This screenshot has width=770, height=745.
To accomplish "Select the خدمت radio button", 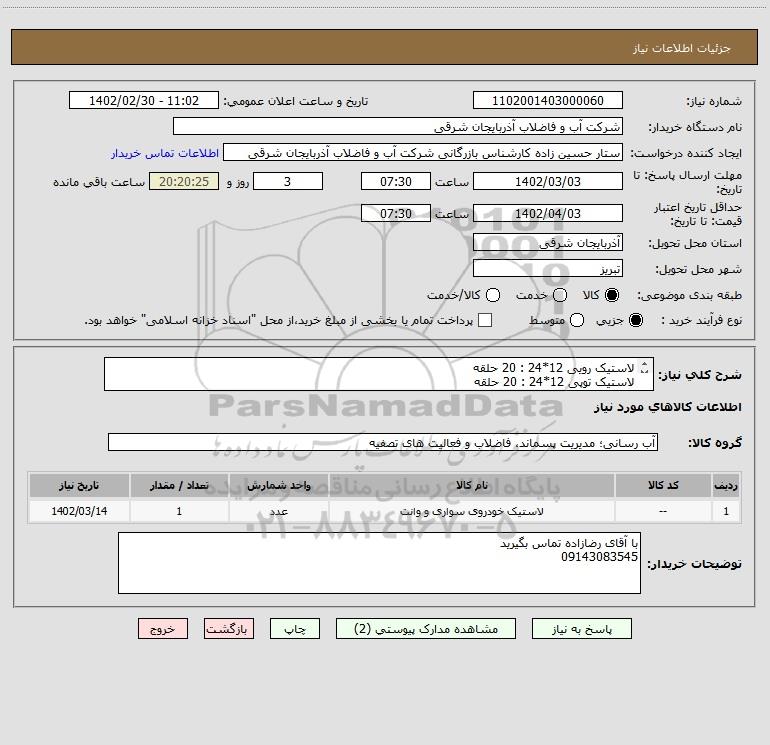I will [560, 295].
